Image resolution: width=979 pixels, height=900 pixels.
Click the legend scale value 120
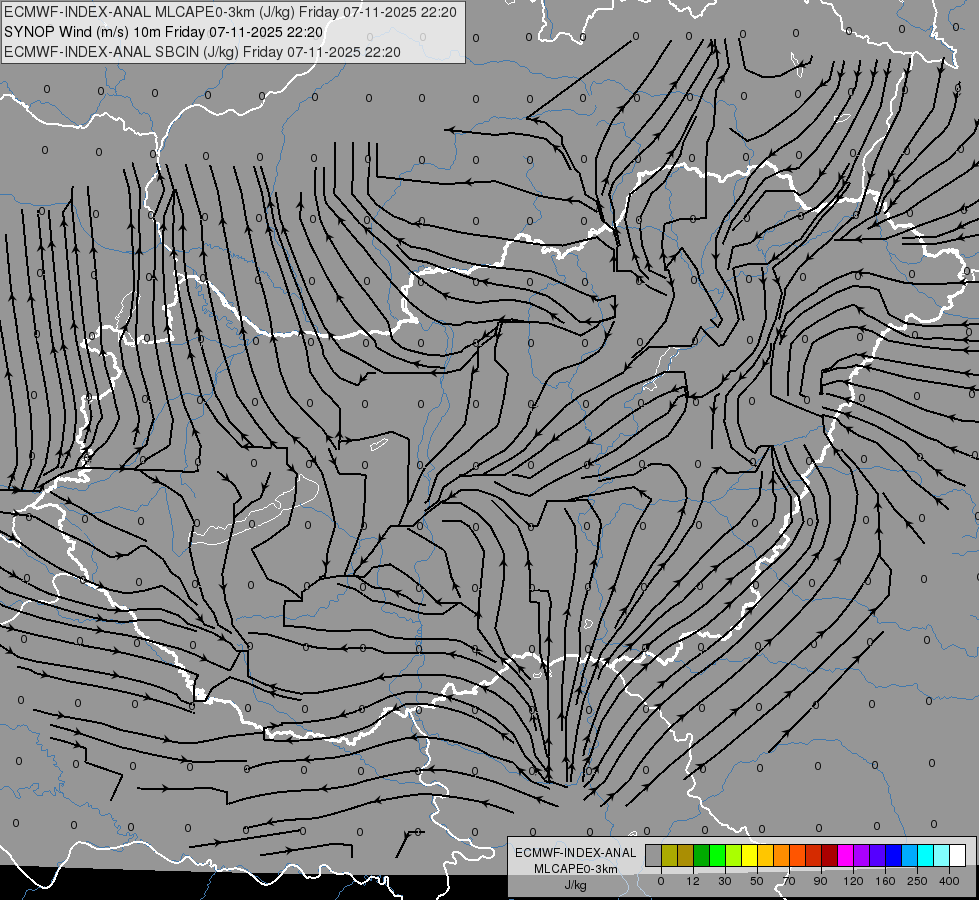(x=853, y=881)
